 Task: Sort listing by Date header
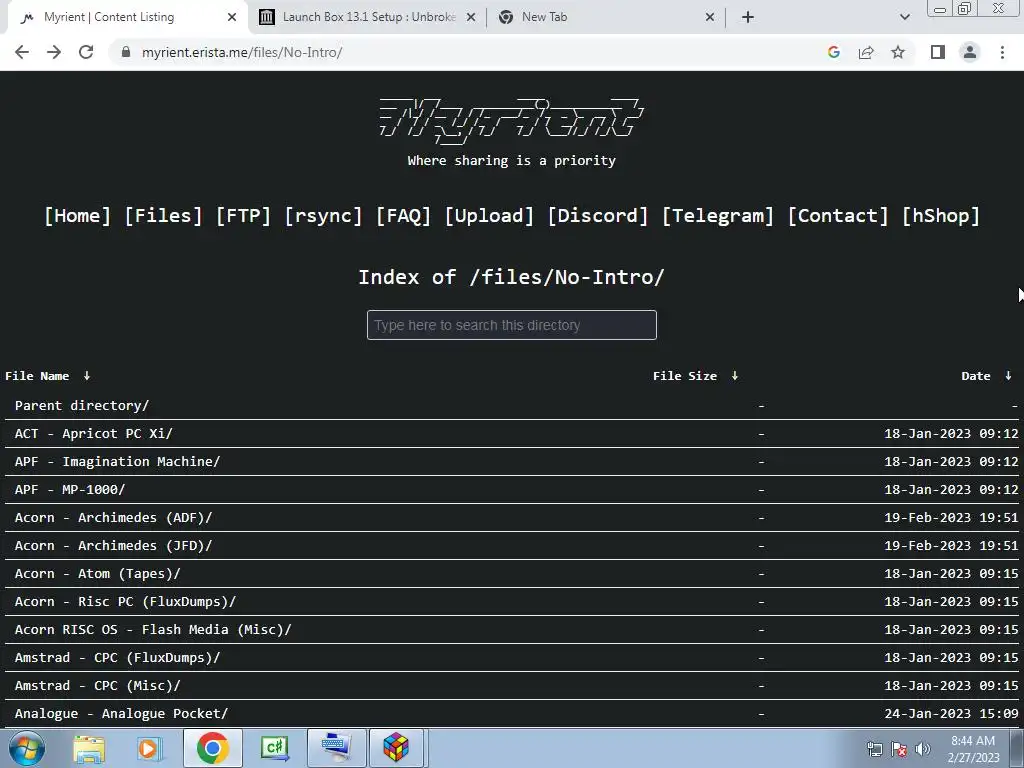976,376
